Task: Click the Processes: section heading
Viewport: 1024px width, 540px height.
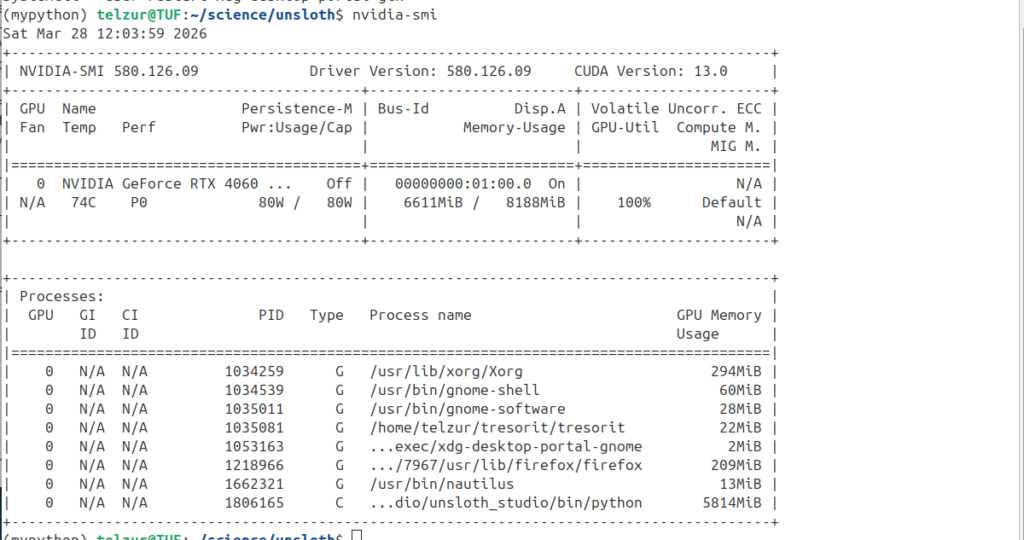Action: coord(61,296)
